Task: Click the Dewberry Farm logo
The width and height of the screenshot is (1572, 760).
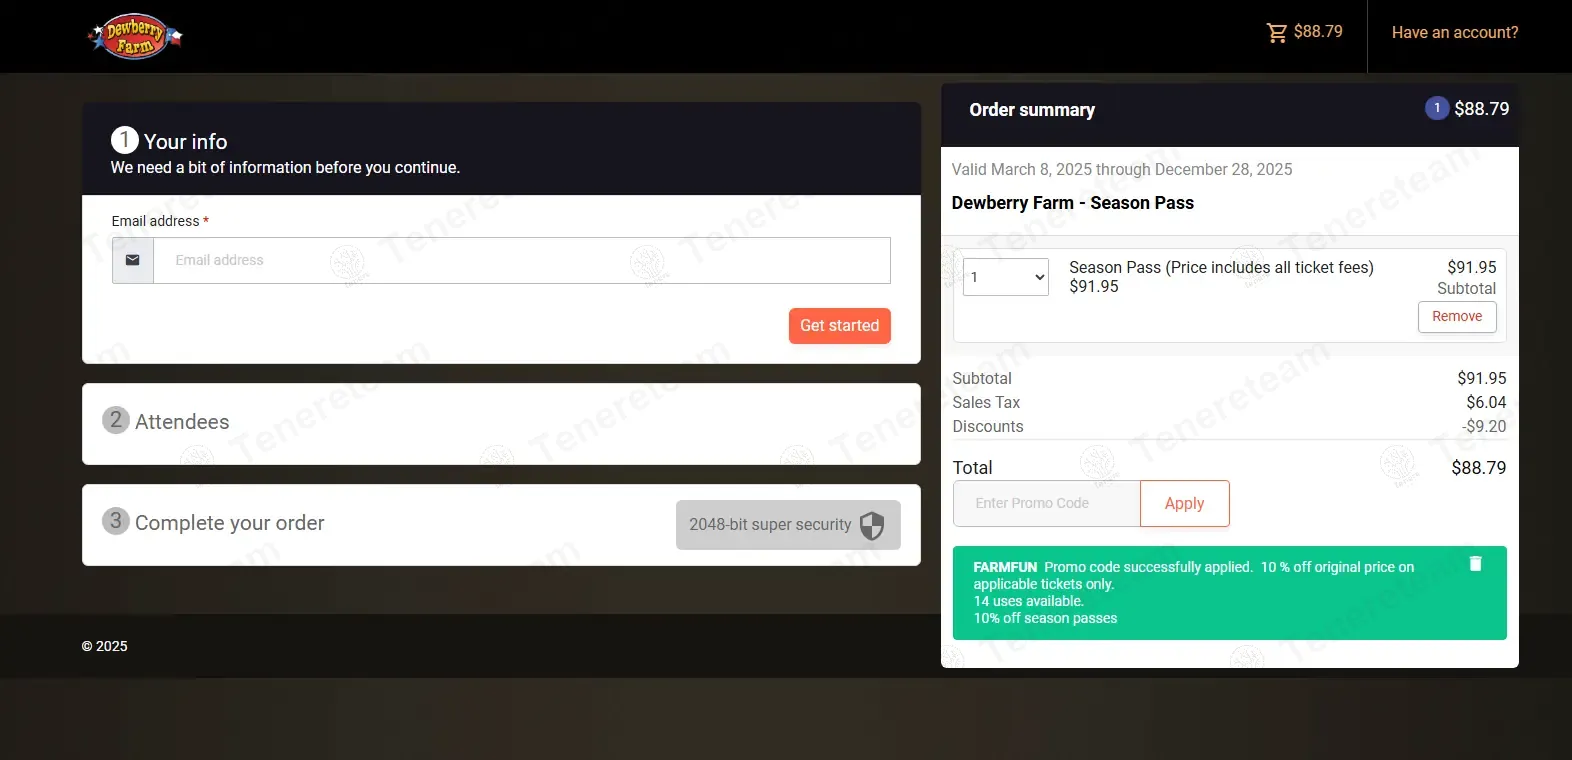Action: click(x=135, y=37)
